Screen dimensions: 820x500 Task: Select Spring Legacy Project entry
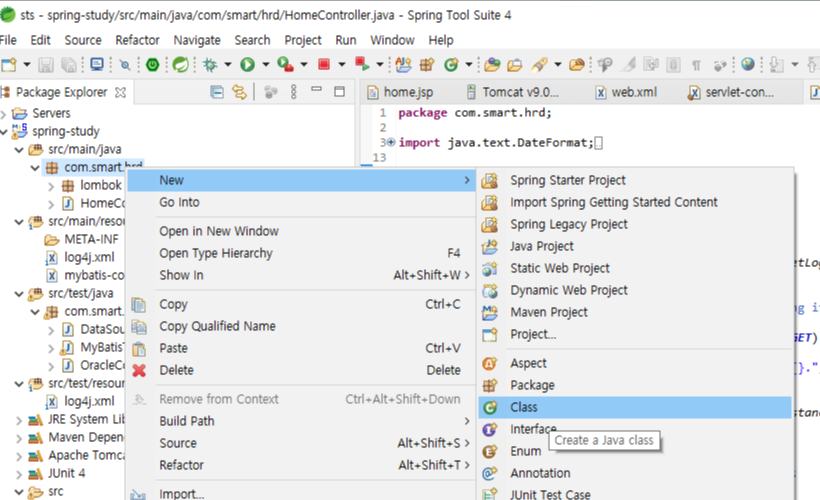pos(635,224)
